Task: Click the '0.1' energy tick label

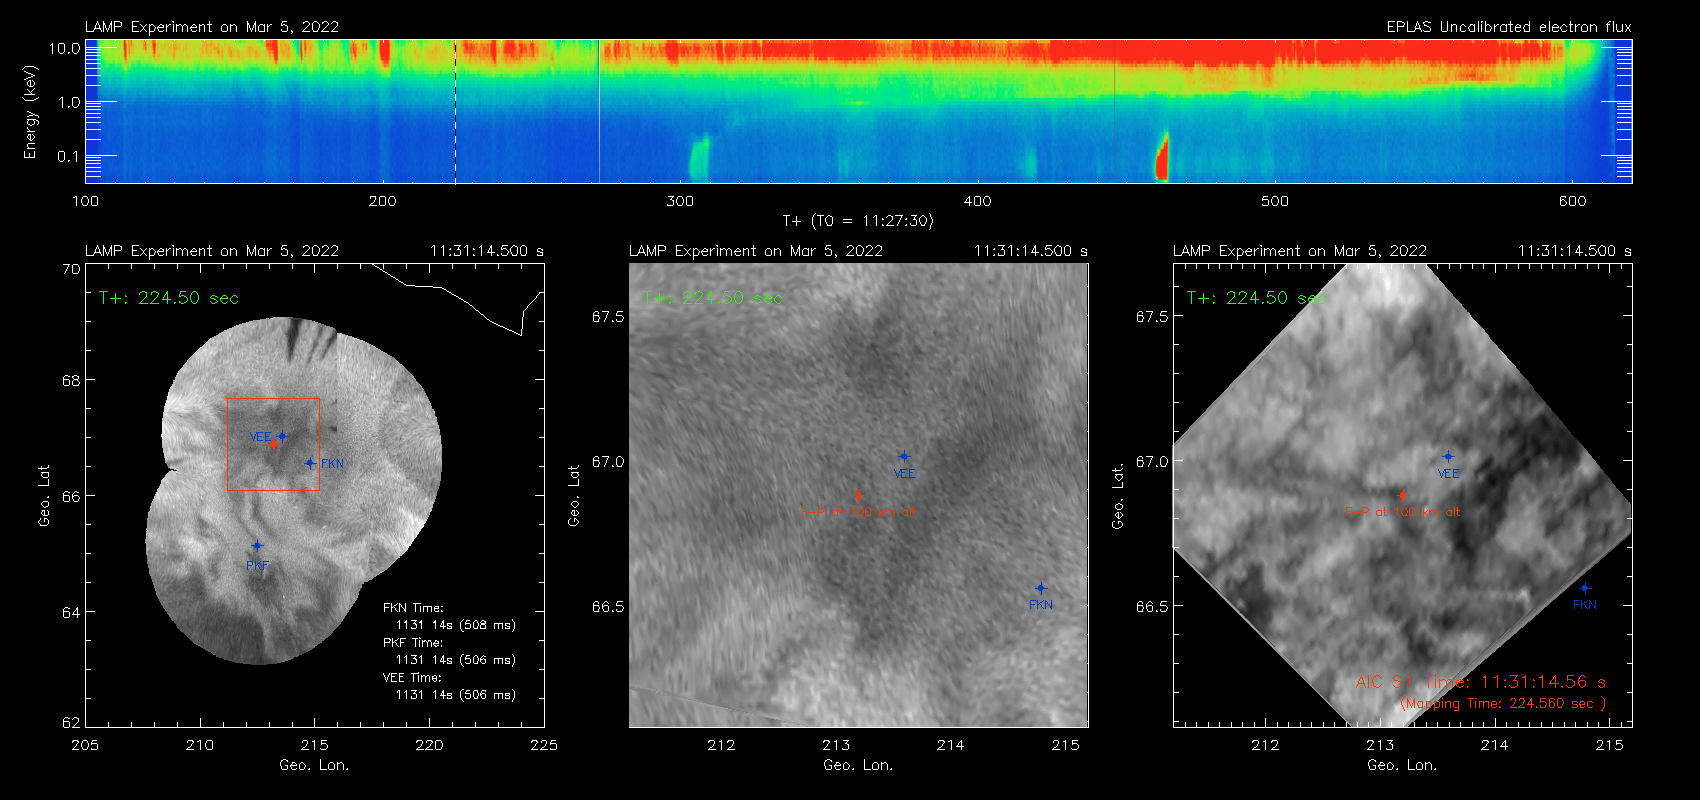Action: (x=69, y=156)
